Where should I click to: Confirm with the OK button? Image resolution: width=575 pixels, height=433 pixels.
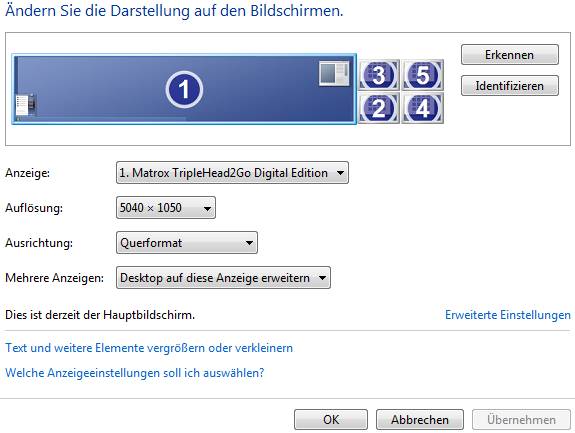click(x=331, y=419)
